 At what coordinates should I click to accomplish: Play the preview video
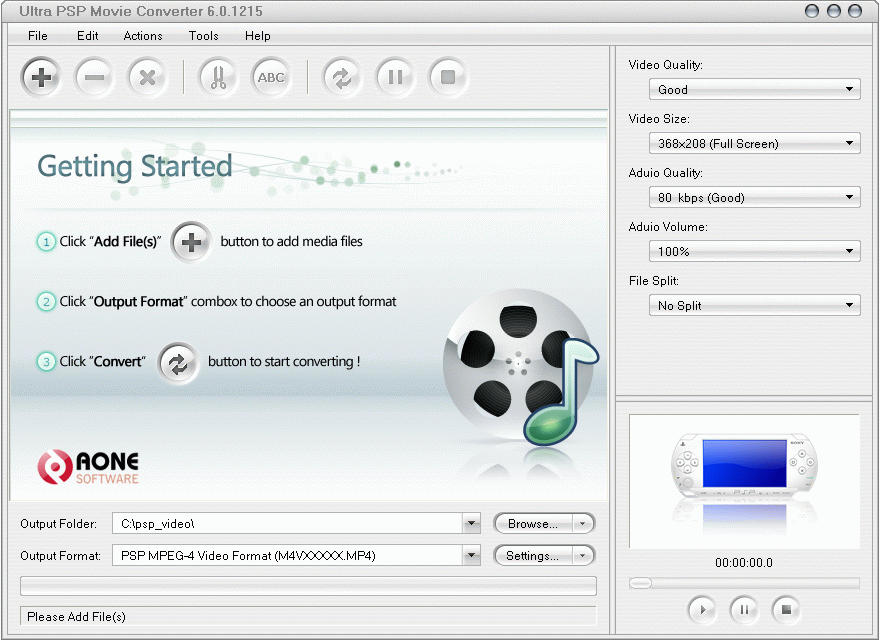[x=702, y=609]
